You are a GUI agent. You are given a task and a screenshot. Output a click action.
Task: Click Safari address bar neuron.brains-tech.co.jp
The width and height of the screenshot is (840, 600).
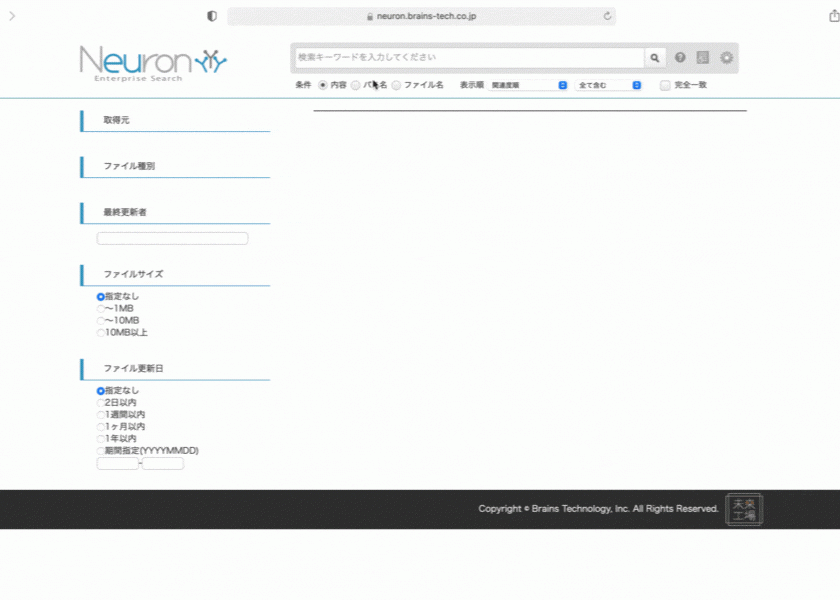(x=421, y=16)
